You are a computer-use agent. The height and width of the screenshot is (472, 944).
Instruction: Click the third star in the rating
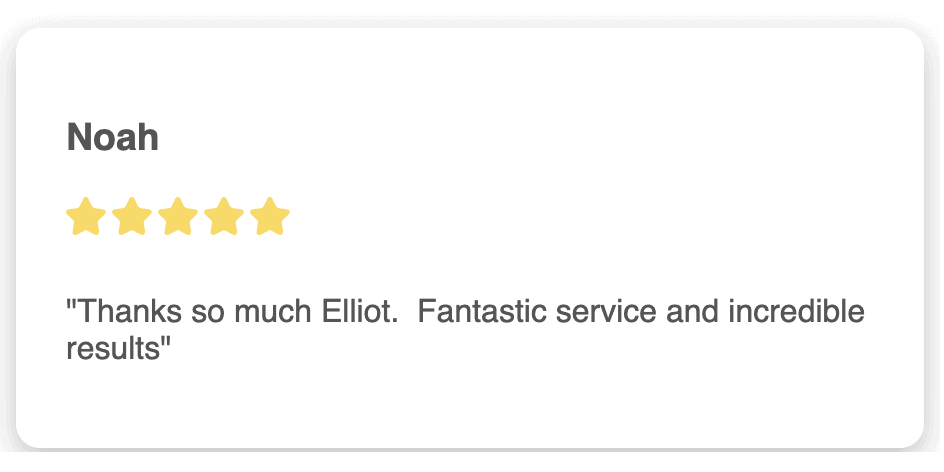[178, 216]
